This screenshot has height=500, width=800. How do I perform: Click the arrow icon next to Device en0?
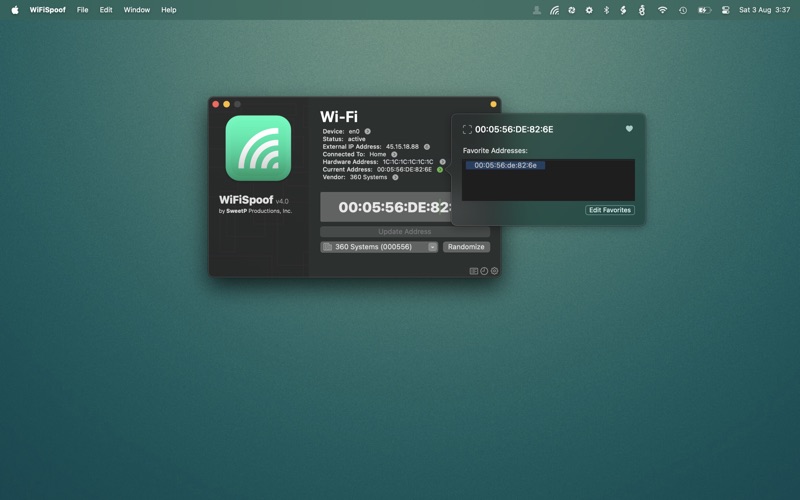pyautogui.click(x=367, y=131)
